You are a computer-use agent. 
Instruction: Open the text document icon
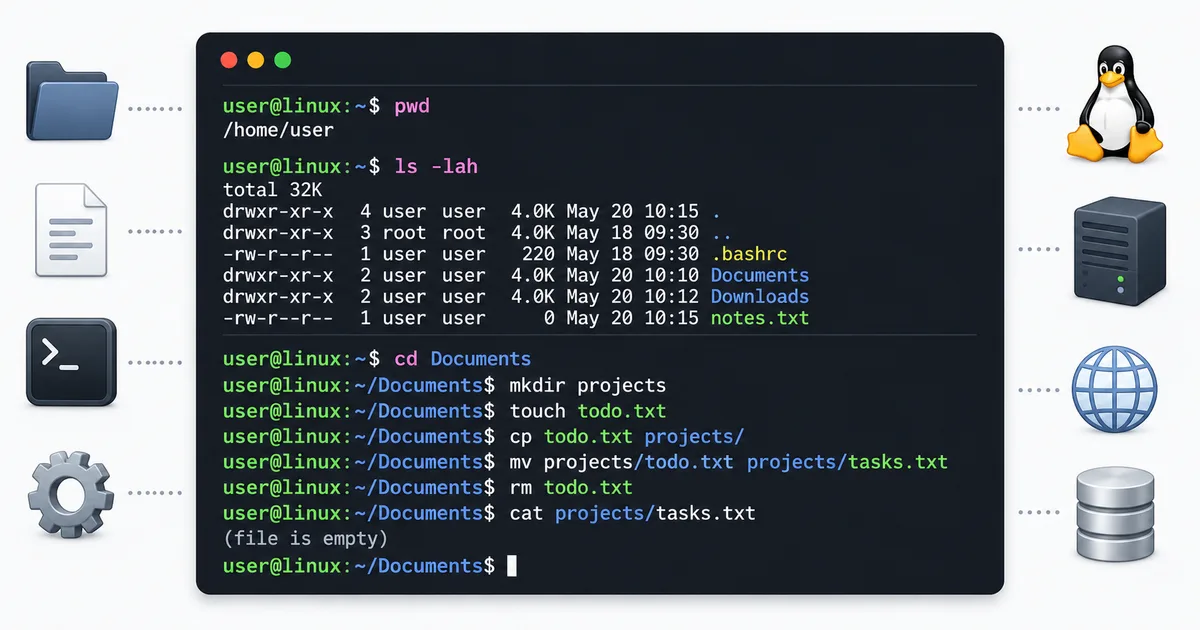(71, 229)
